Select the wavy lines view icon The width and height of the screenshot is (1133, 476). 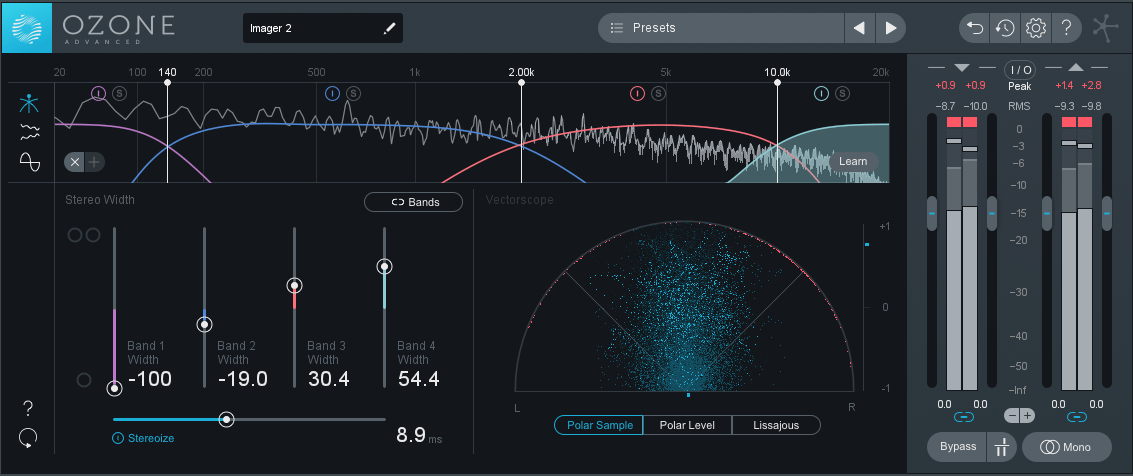tap(29, 131)
